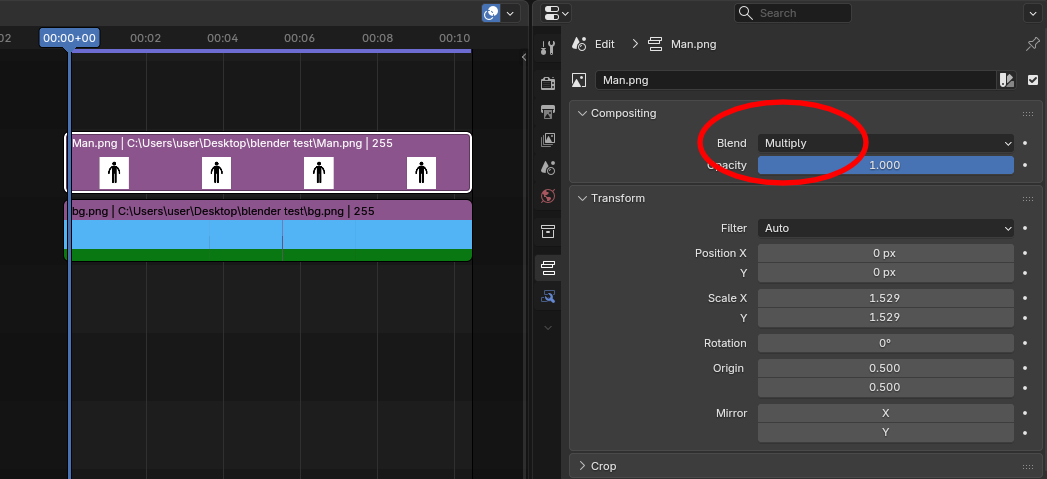Click the first Origin field showing 0.500
Screen dimensions: 1047x479
(x=885, y=368)
